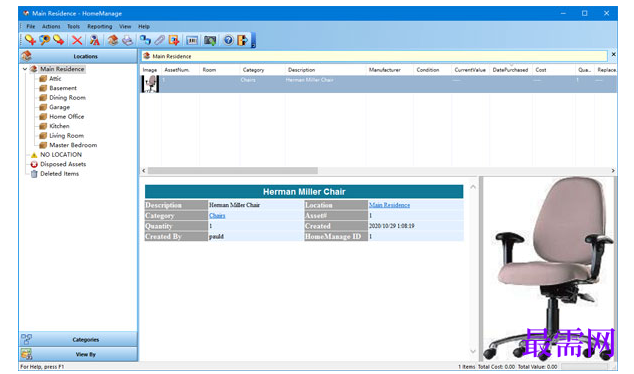
Task: Click the Categories panel icon
Action: pyautogui.click(x=27, y=339)
